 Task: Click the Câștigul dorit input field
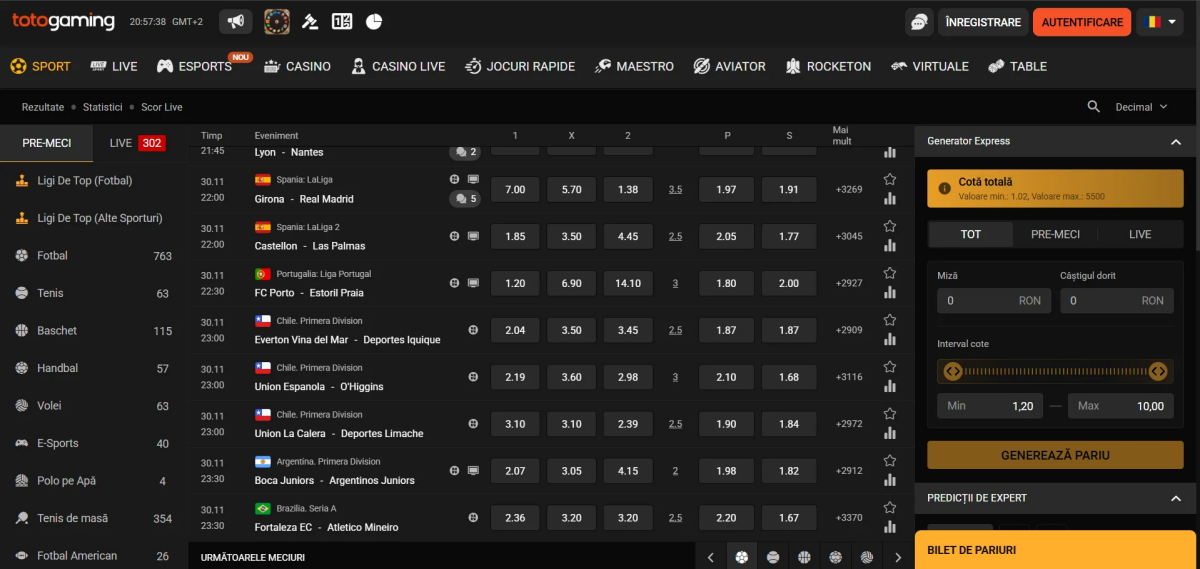pos(1117,300)
